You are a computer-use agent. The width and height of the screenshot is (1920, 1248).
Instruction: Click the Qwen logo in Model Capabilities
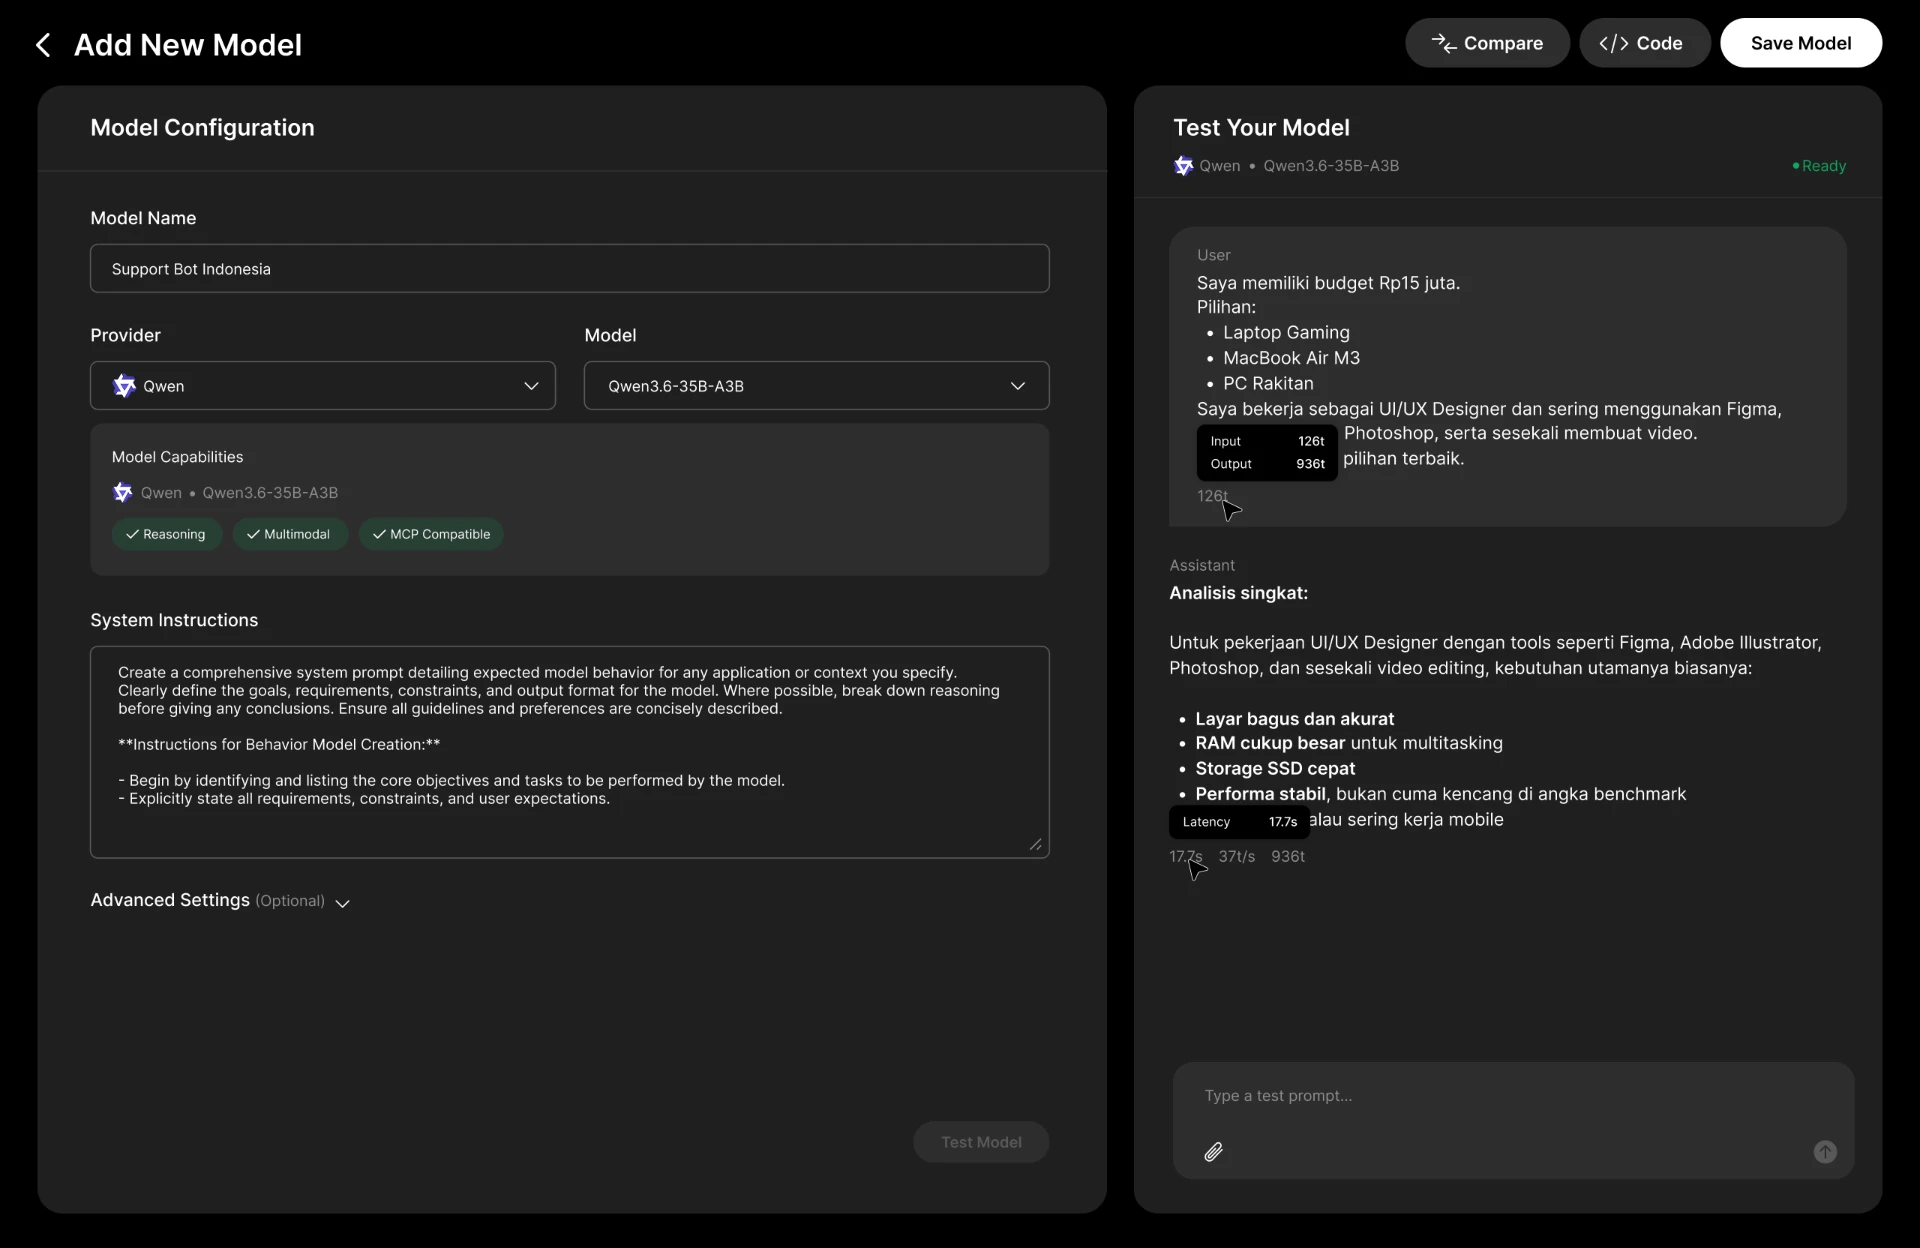[x=122, y=492]
